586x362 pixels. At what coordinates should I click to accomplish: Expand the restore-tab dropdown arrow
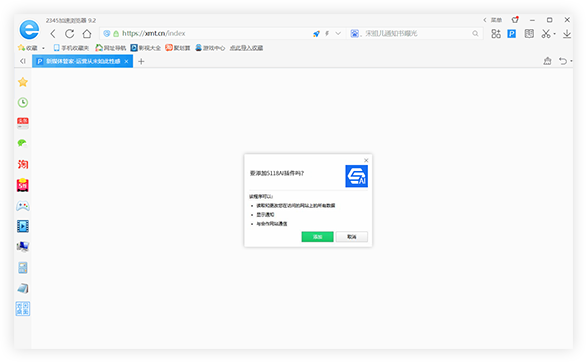coord(571,61)
